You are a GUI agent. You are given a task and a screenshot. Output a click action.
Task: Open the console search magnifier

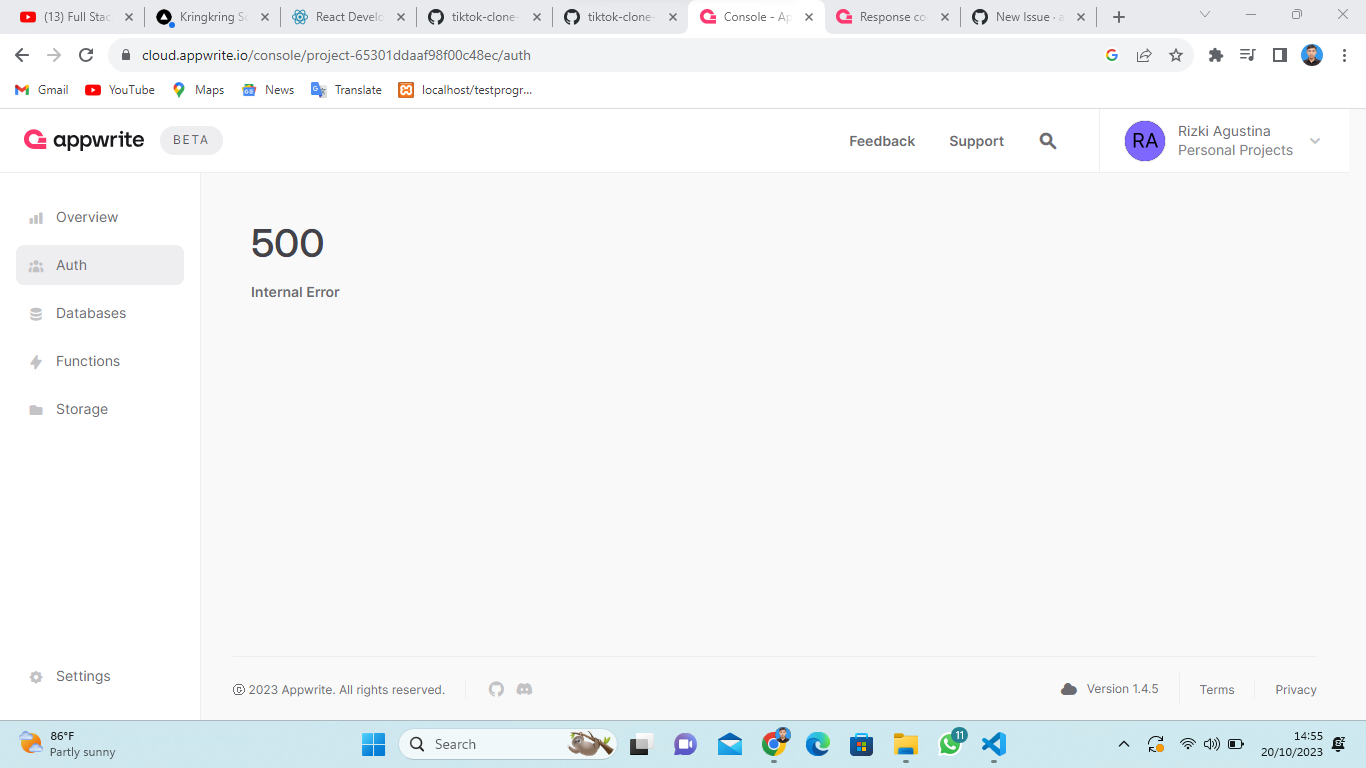tap(1047, 141)
